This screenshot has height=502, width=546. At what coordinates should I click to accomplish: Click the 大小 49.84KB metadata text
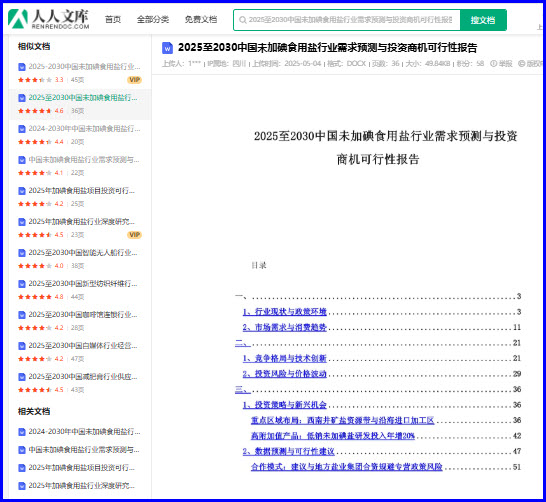[428, 64]
